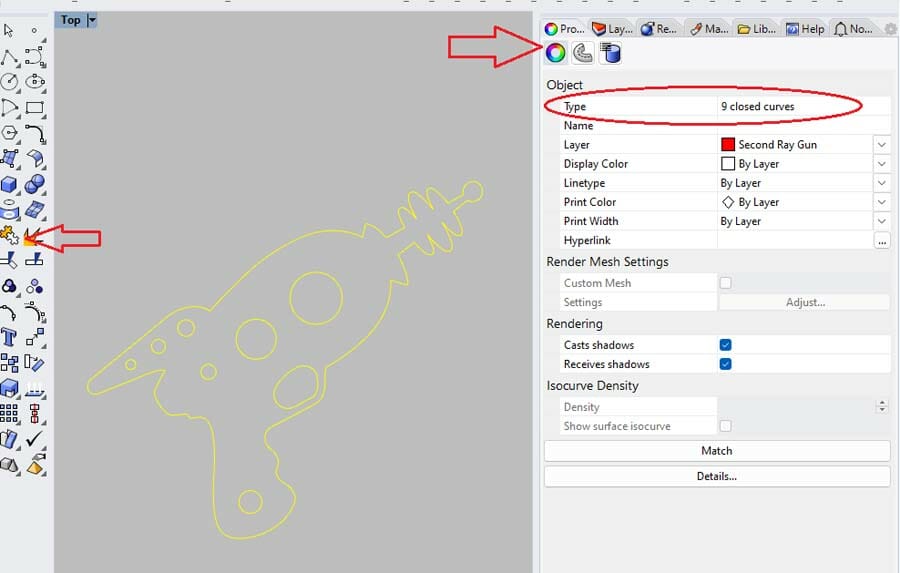The height and width of the screenshot is (573, 900).
Task: Select the Circle tool
Action: (9, 82)
